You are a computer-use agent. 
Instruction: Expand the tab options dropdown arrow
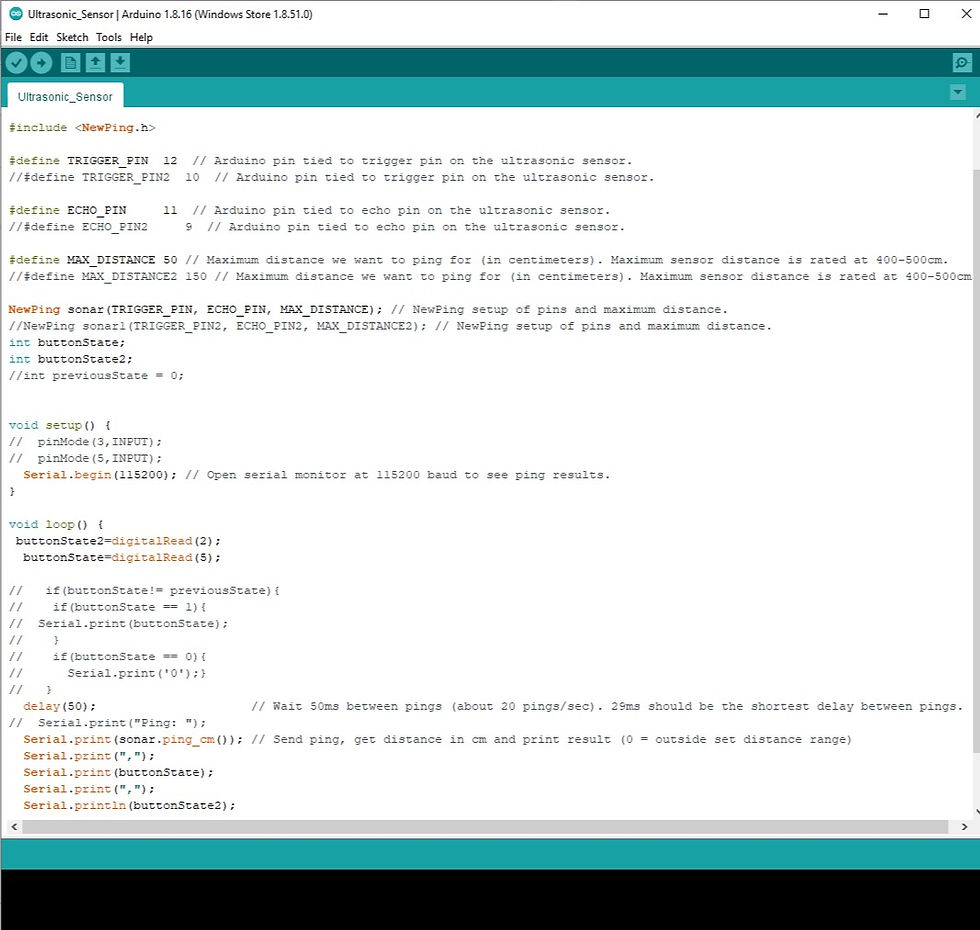tap(958, 92)
